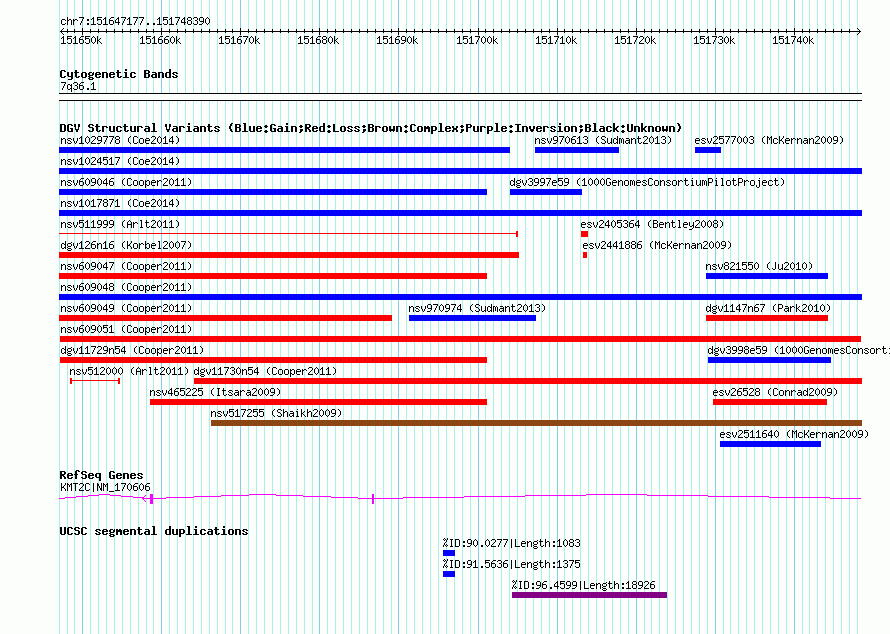This screenshot has width=890, height=634.
Task: Select the 151700k ruler position
Action: point(477,40)
